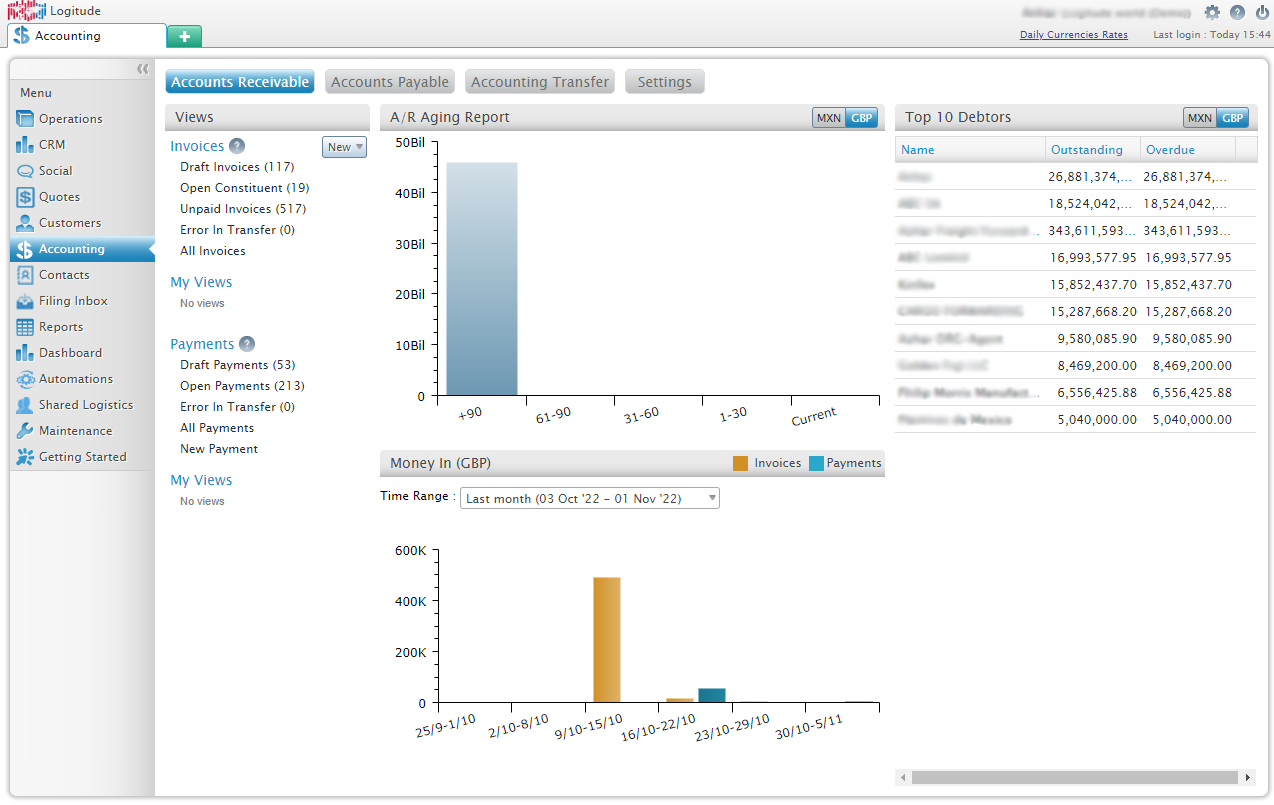Click the power logout icon
This screenshot has height=805, width=1274.
click(x=1262, y=12)
